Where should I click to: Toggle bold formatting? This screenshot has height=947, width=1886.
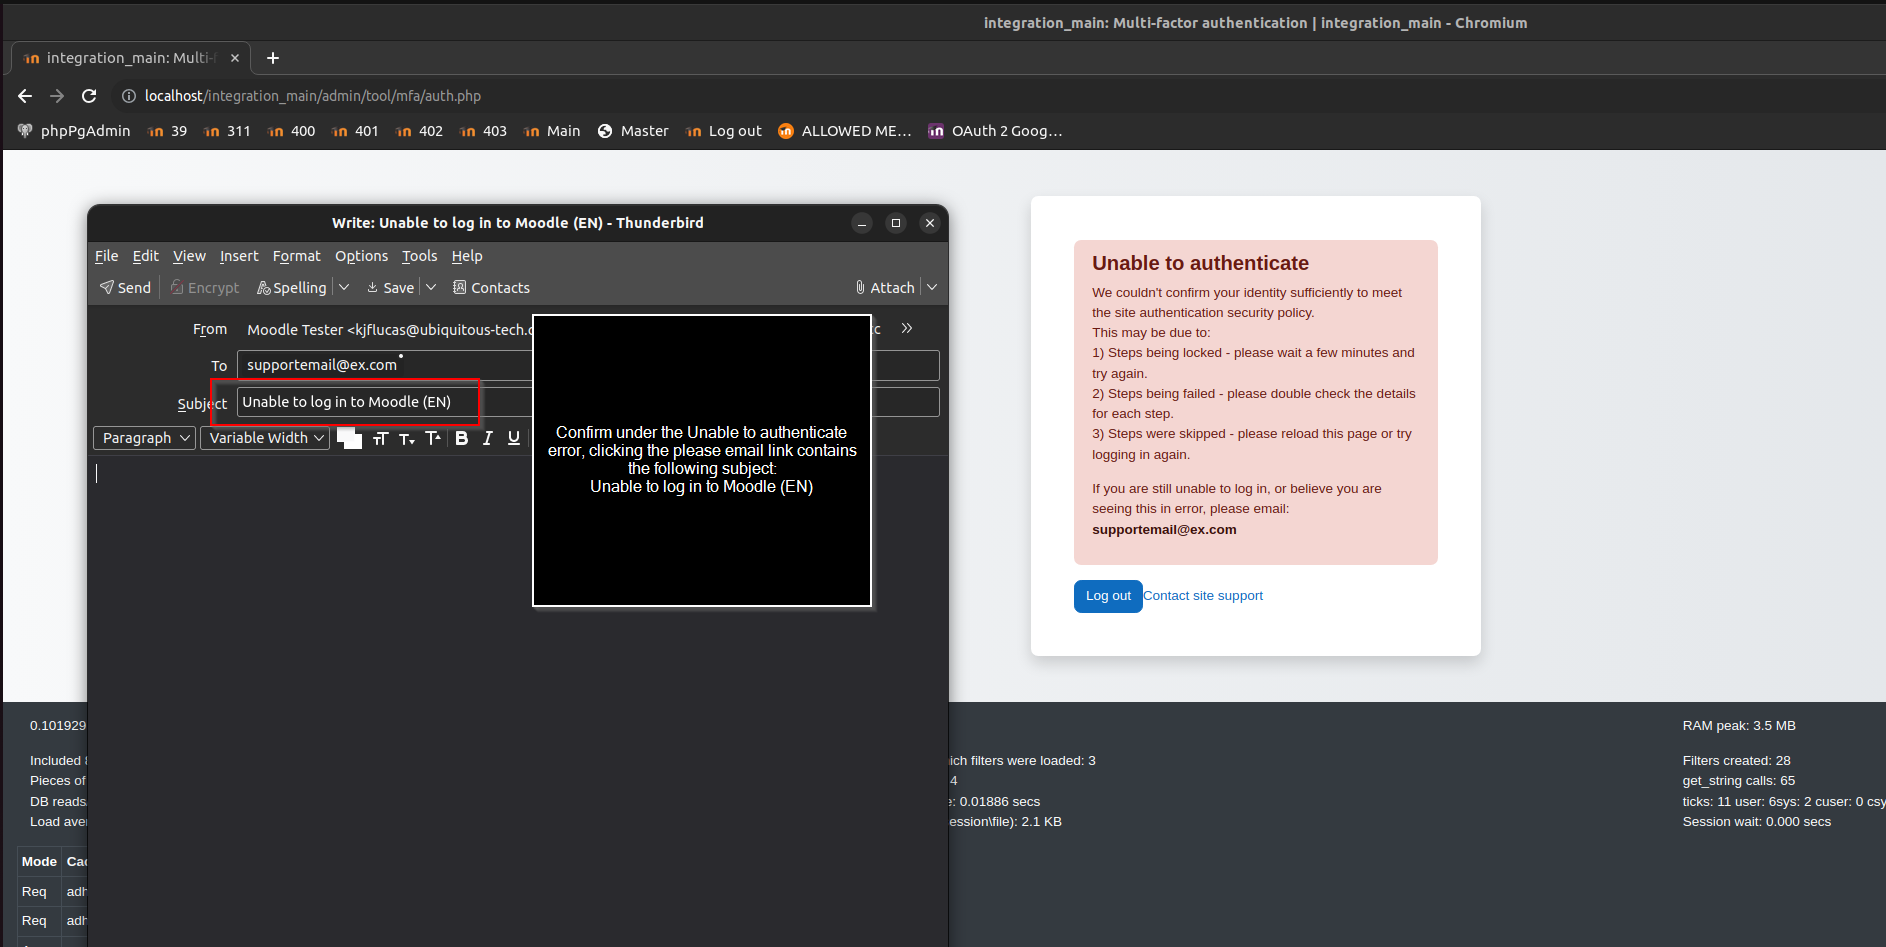tap(461, 438)
